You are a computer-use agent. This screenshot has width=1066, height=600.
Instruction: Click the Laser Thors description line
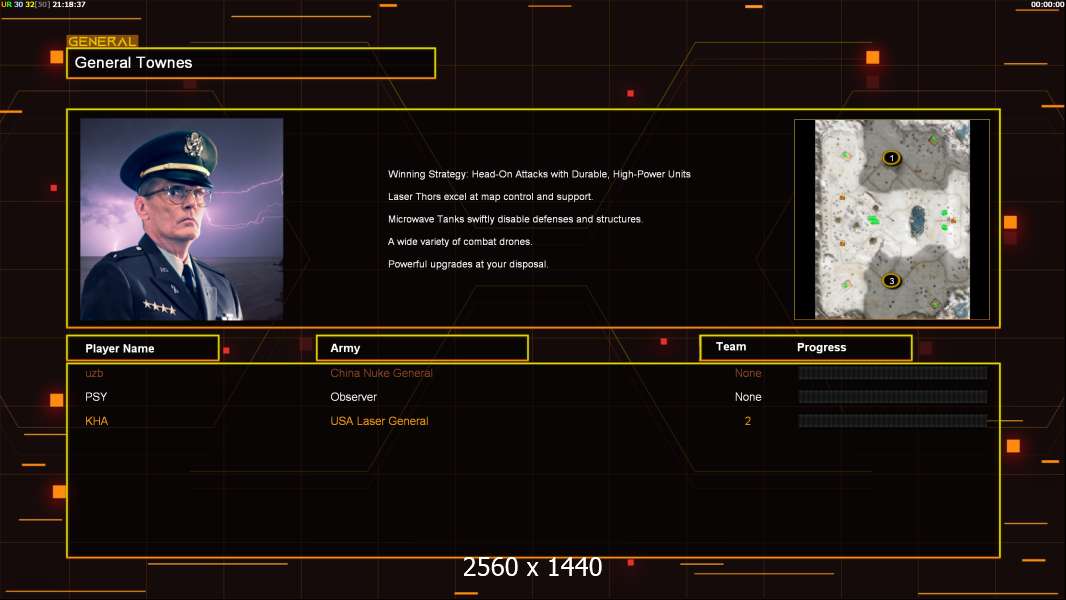490,196
